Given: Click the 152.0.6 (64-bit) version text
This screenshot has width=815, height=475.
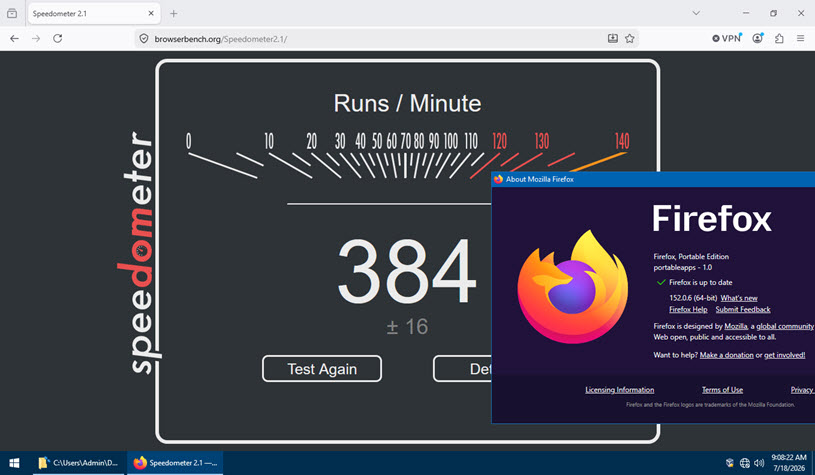Looking at the screenshot, I should pyautogui.click(x=693, y=298).
